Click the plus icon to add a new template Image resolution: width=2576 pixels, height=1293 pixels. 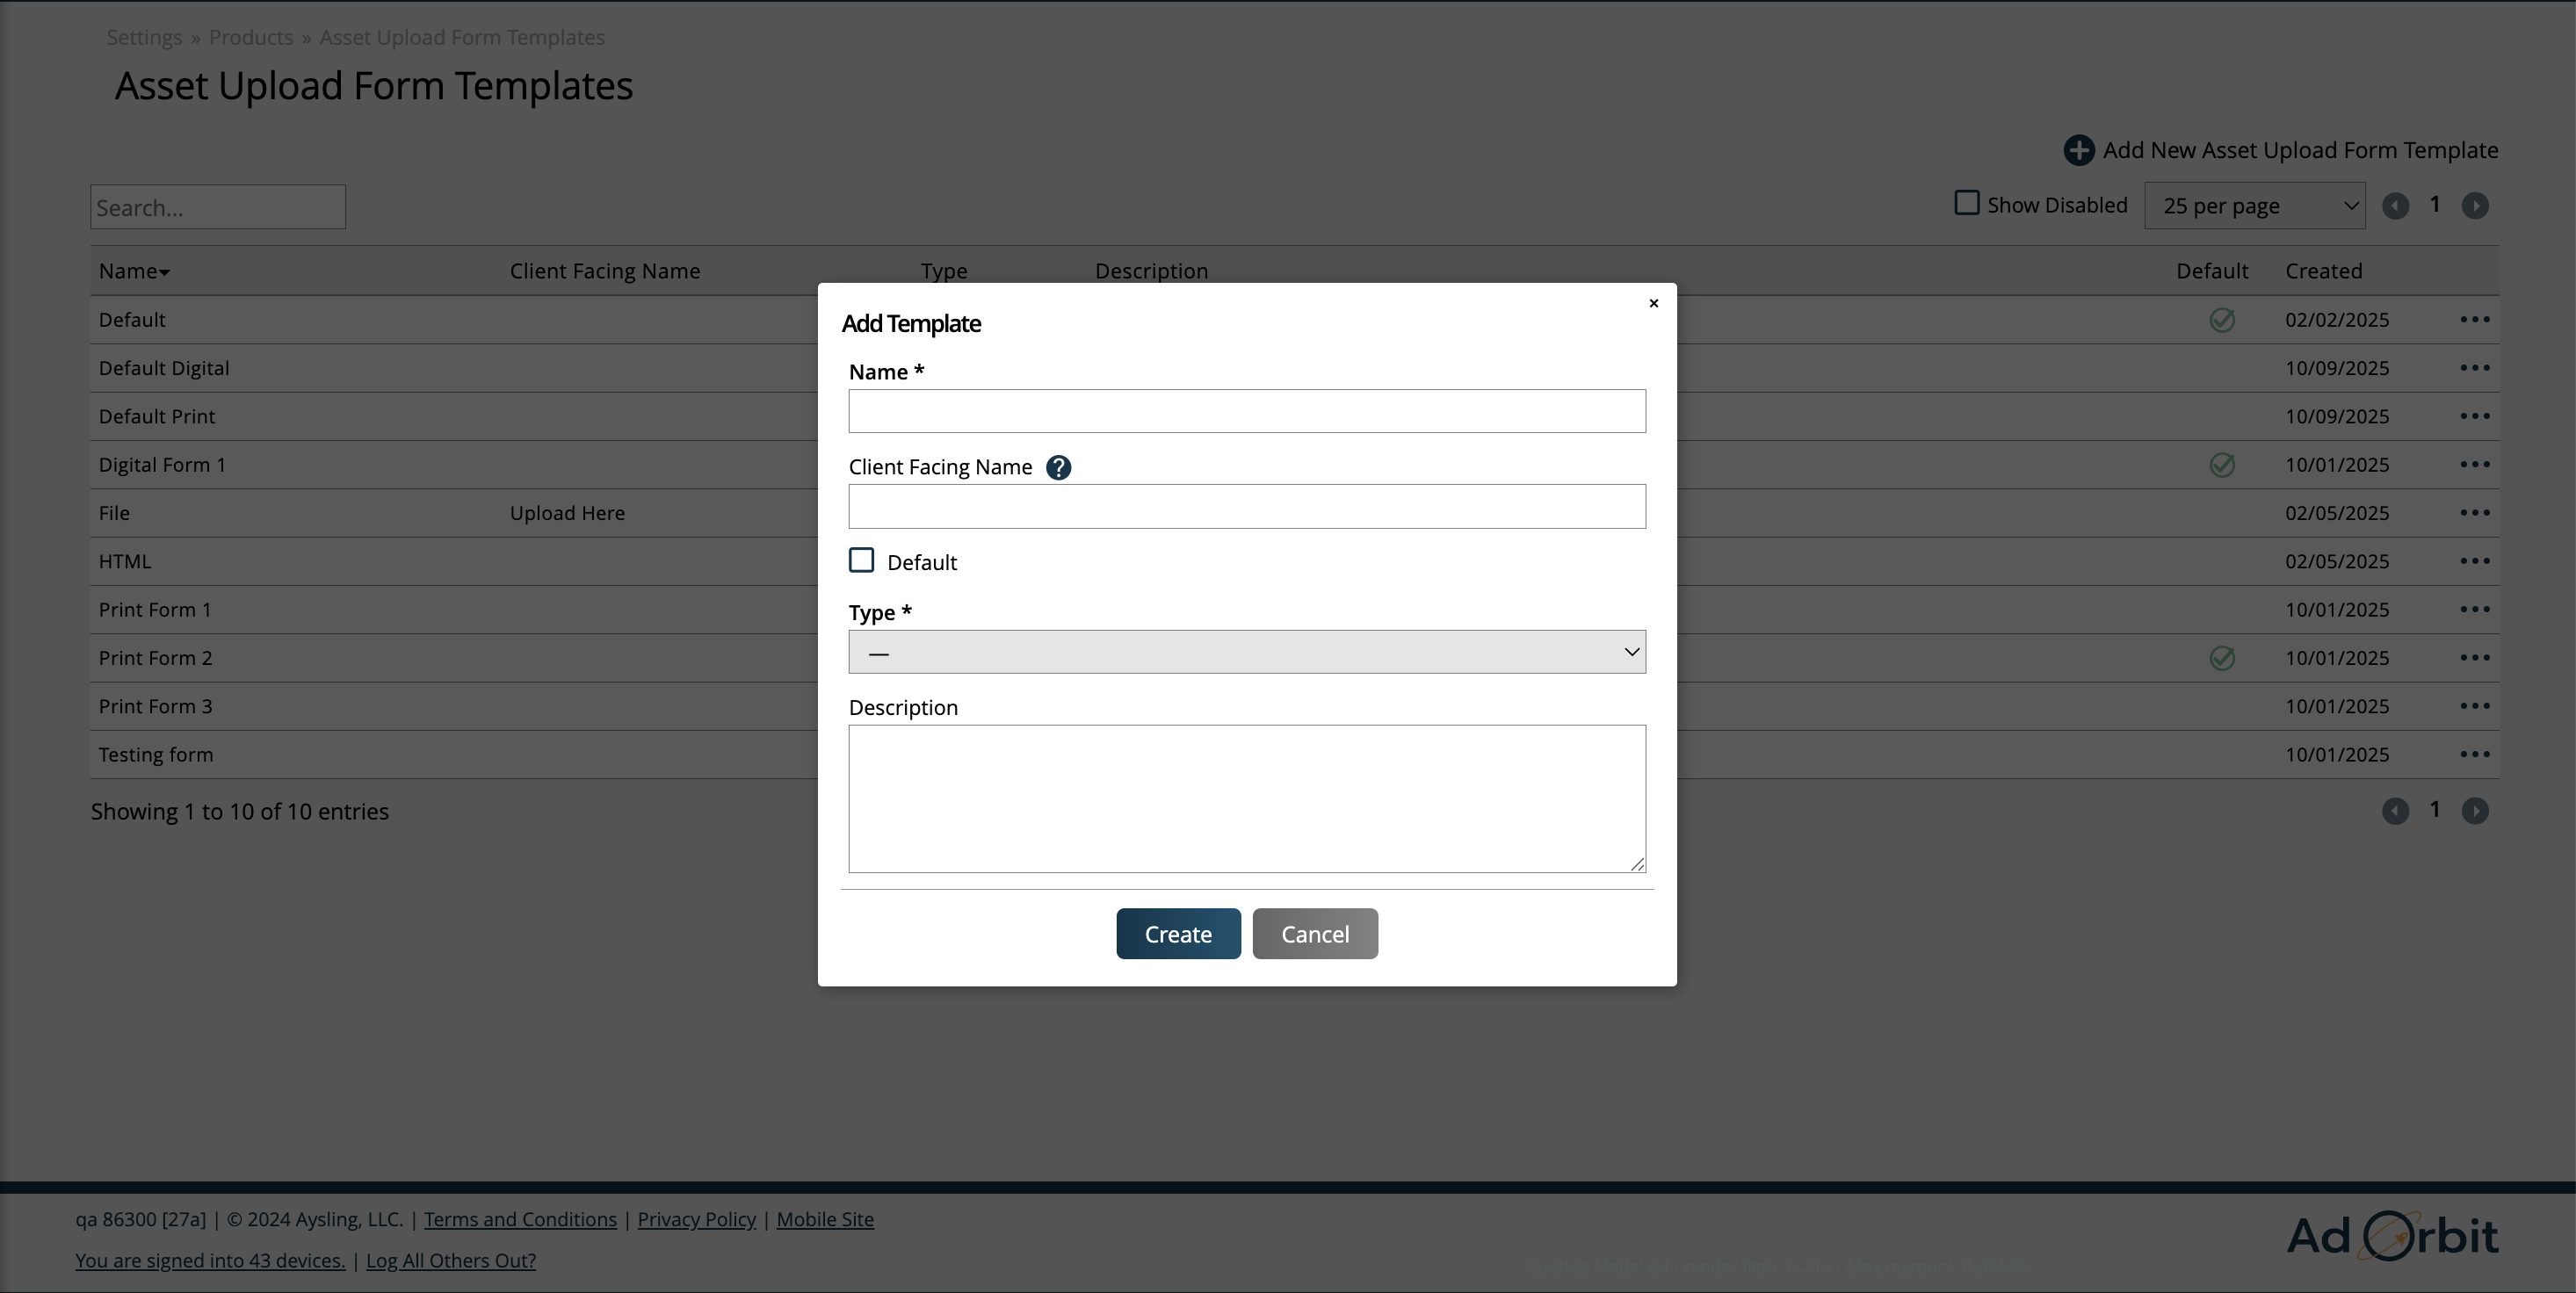coord(2078,150)
